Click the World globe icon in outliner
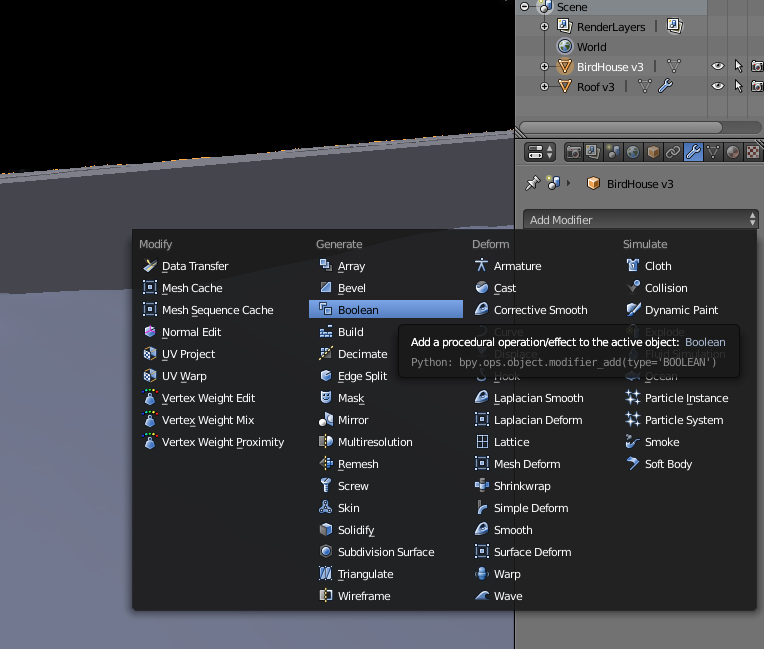The image size is (764, 649). (x=565, y=46)
